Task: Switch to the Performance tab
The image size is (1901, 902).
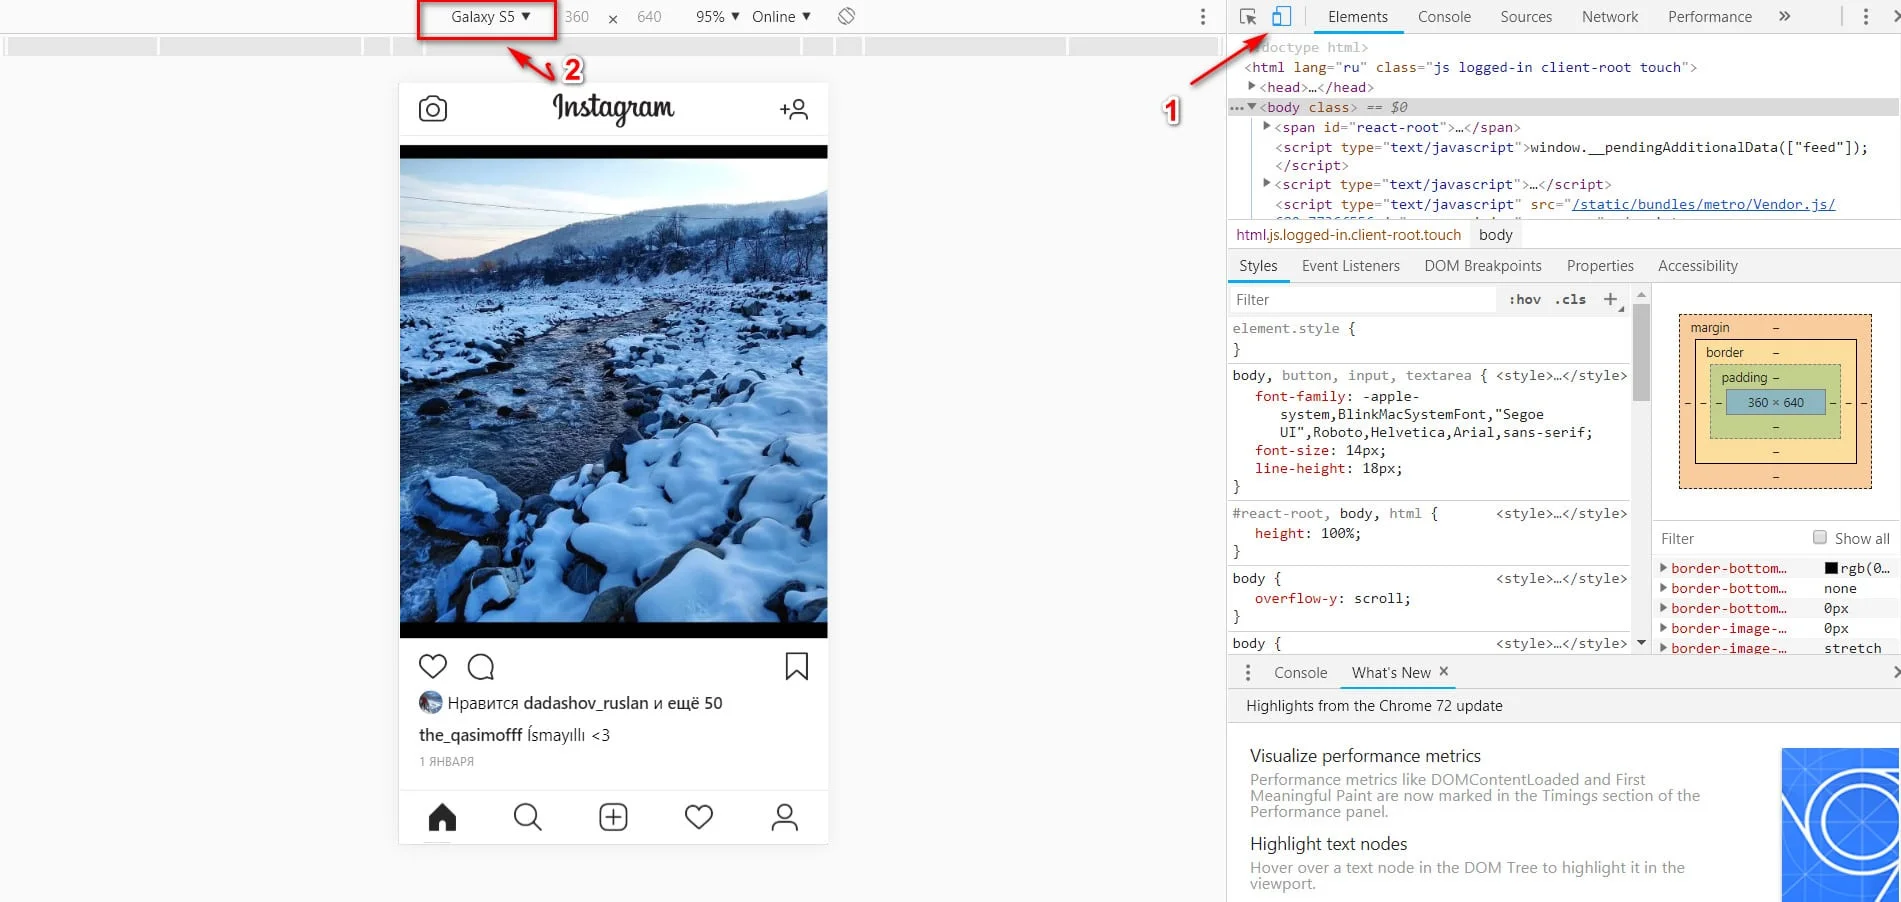Action: 1710,17
